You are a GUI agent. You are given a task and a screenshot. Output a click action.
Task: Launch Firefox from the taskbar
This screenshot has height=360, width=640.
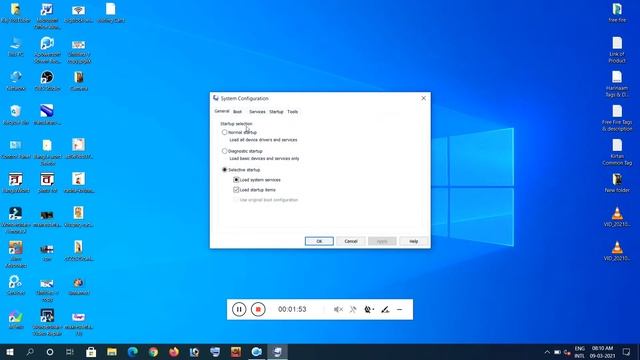point(174,352)
